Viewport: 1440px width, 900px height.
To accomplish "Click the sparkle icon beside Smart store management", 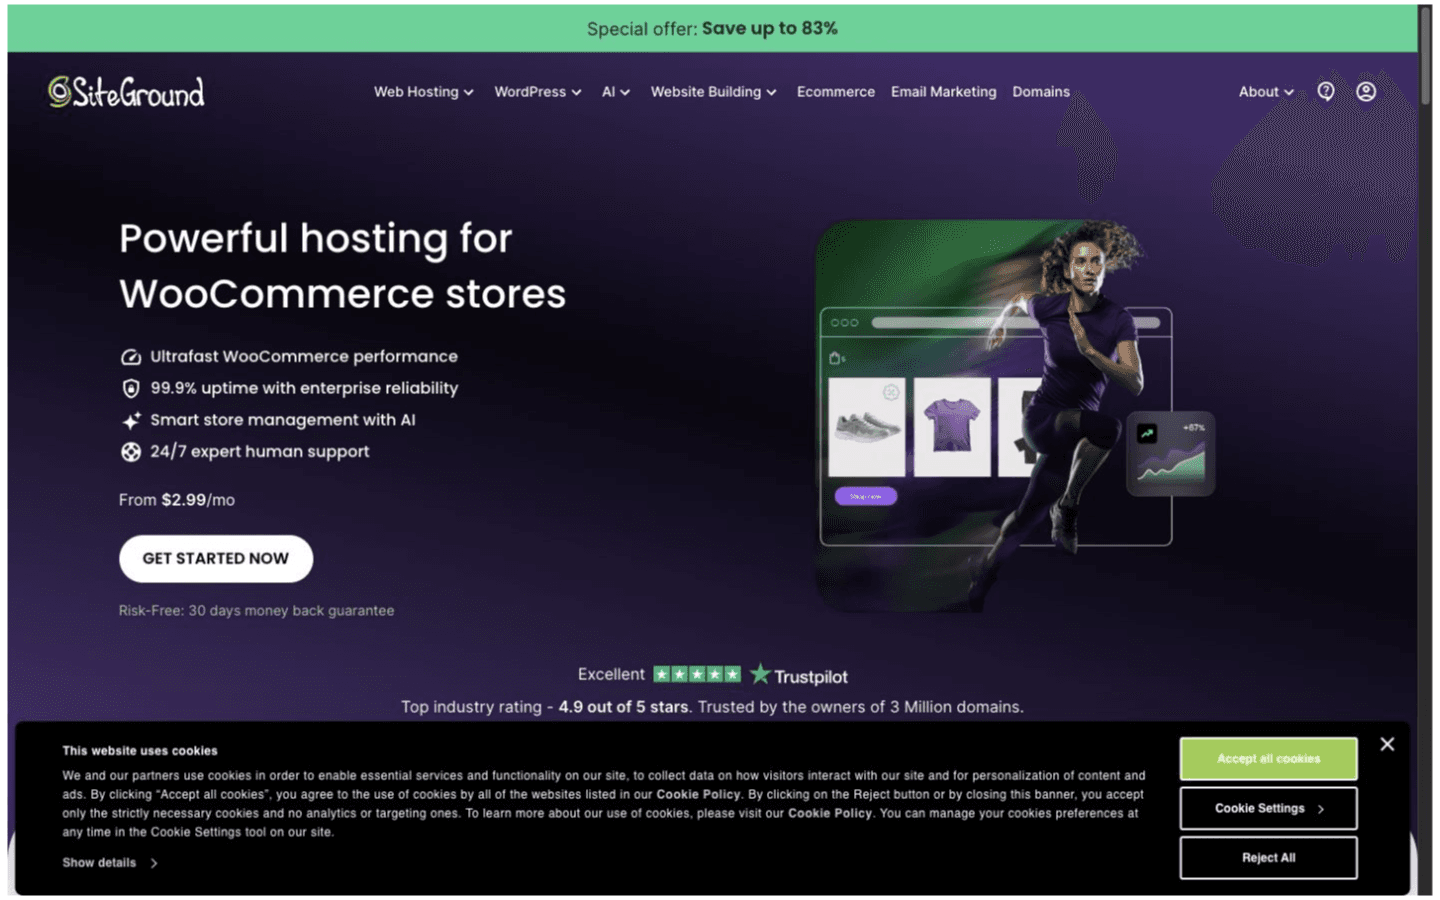I will tap(131, 420).
